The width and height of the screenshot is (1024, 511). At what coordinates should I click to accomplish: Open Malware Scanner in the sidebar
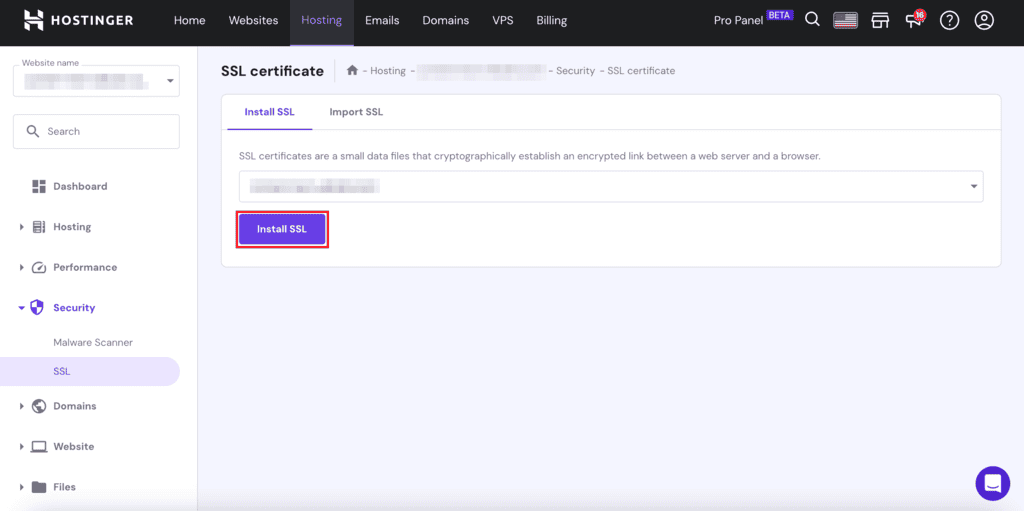pos(93,342)
